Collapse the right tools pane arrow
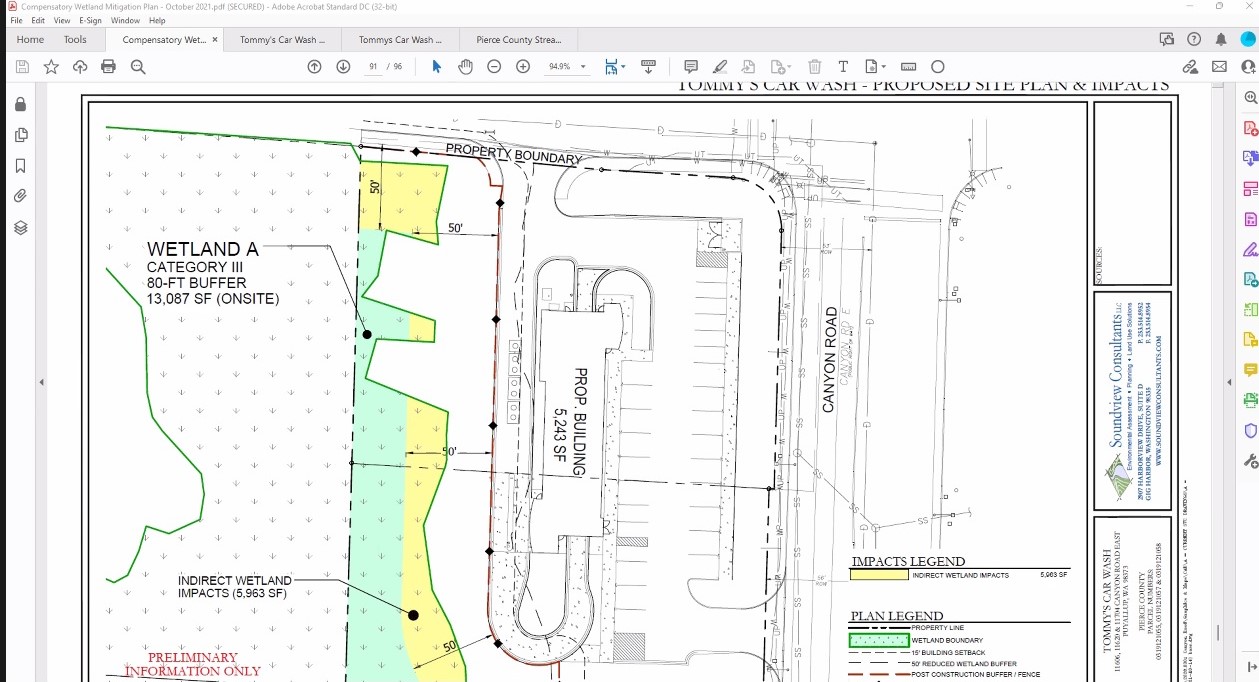 click(1229, 382)
